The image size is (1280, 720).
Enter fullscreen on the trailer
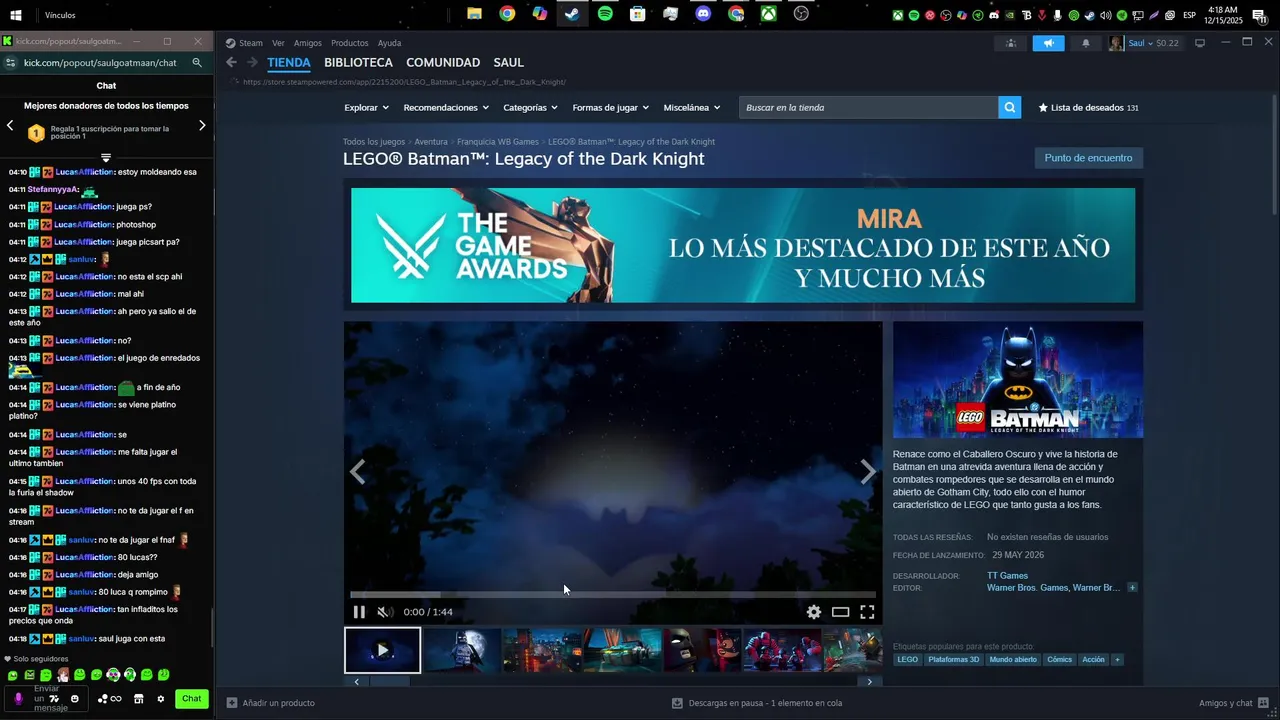point(867,612)
